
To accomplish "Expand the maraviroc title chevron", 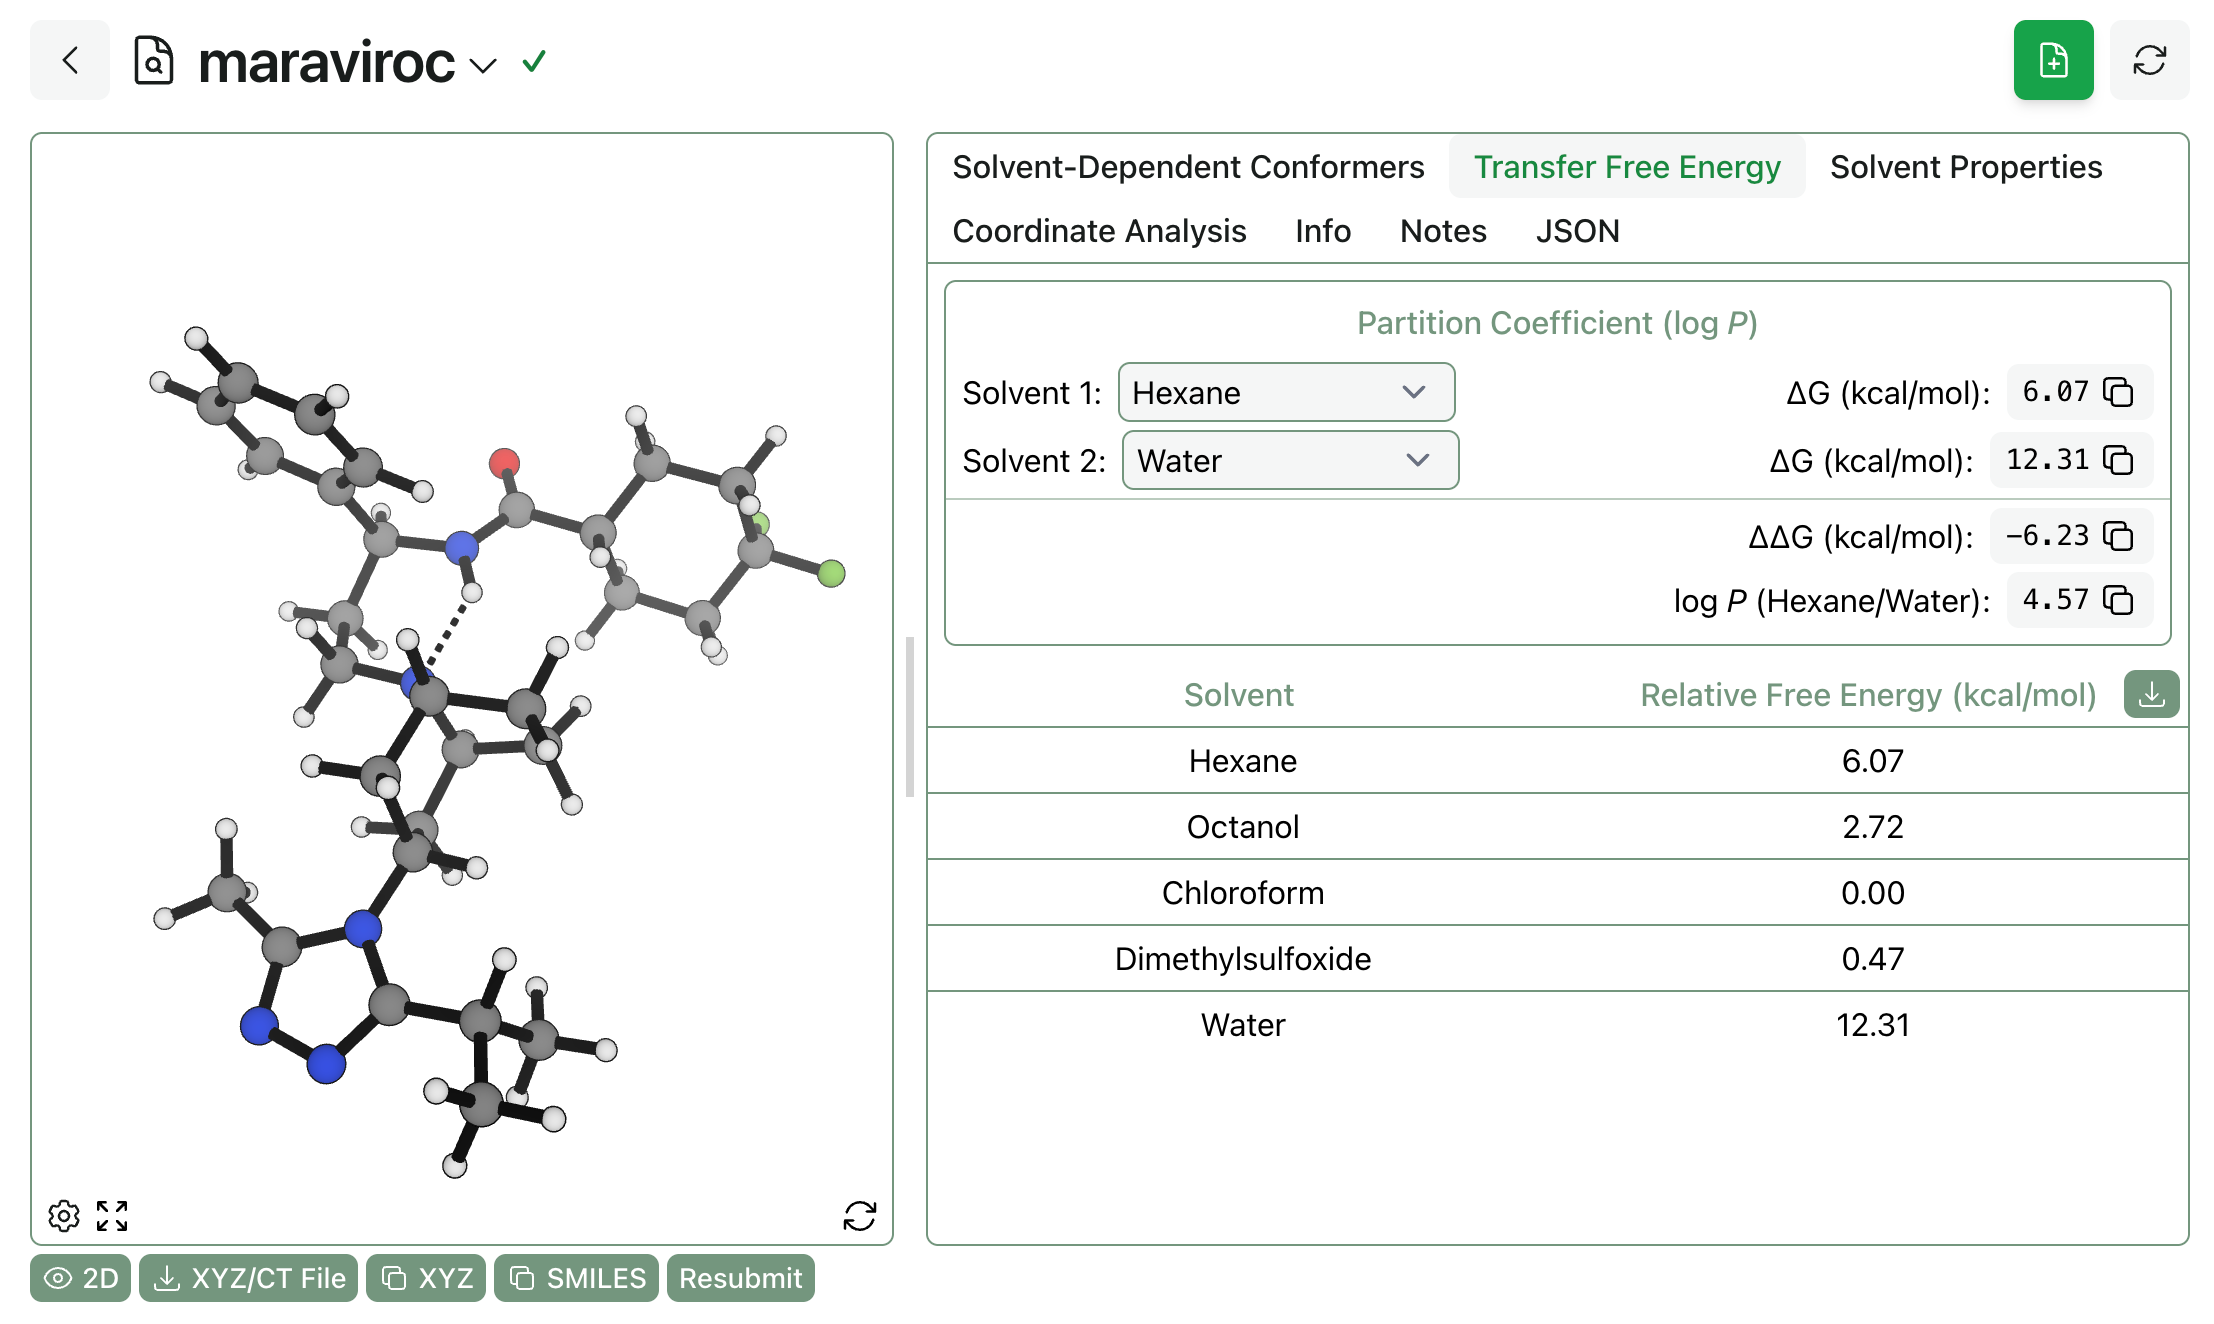I will click(x=483, y=66).
